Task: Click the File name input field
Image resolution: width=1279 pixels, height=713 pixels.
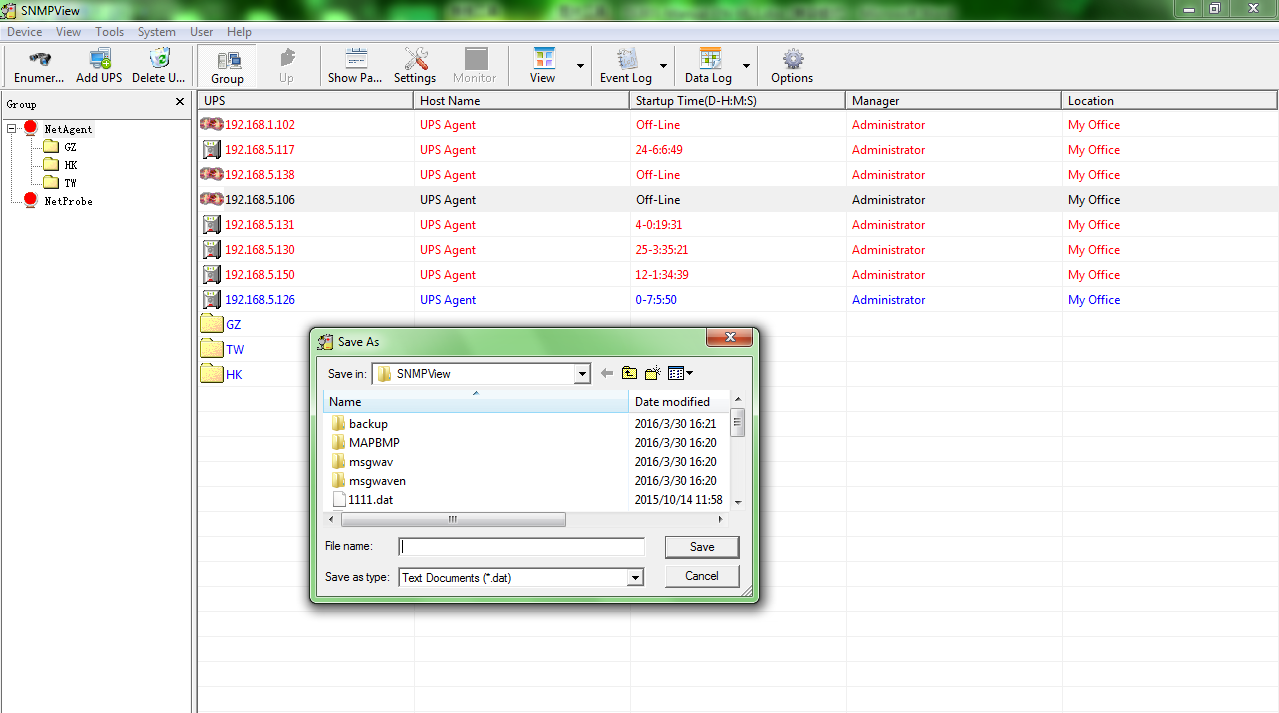Action: pos(522,547)
